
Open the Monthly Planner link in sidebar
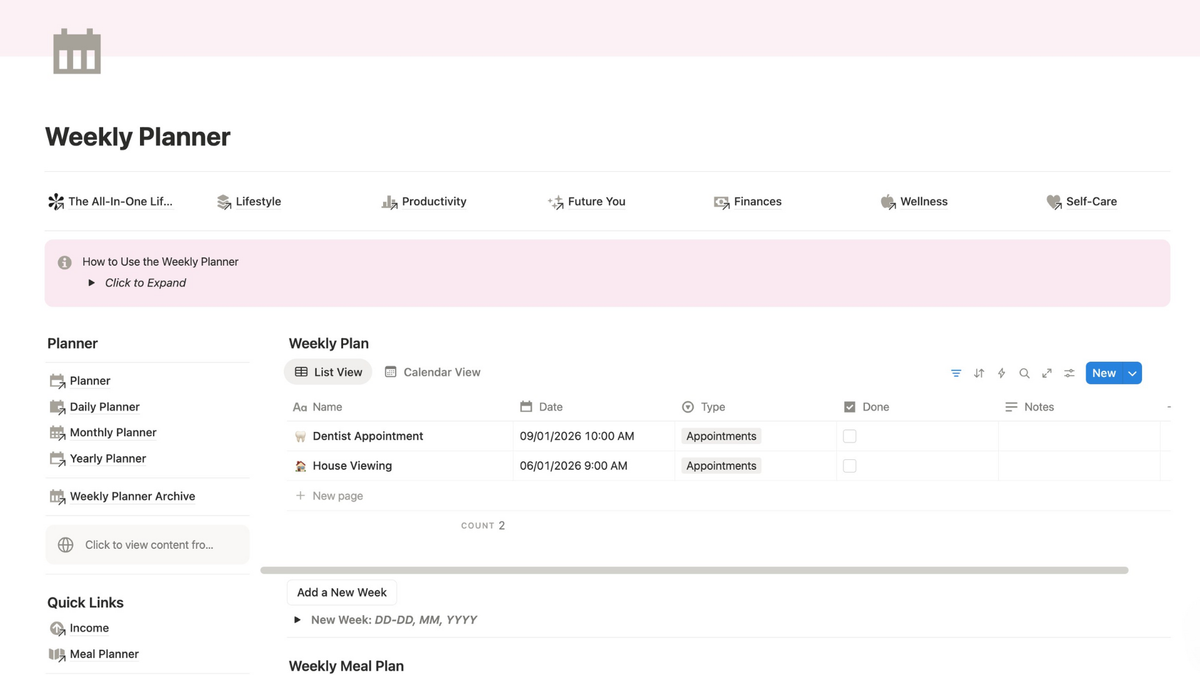click(x=112, y=433)
